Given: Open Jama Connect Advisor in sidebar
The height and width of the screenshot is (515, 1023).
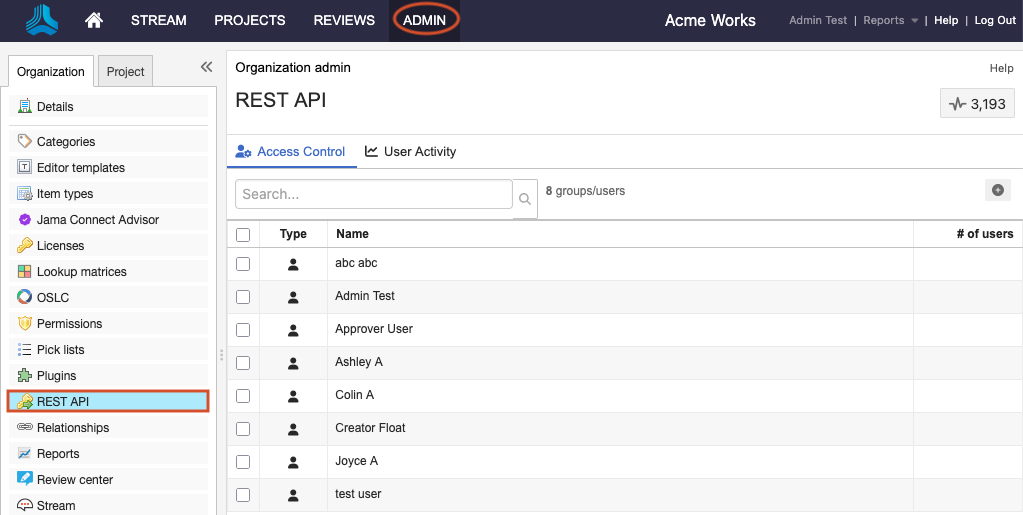Looking at the screenshot, I should 97,220.
